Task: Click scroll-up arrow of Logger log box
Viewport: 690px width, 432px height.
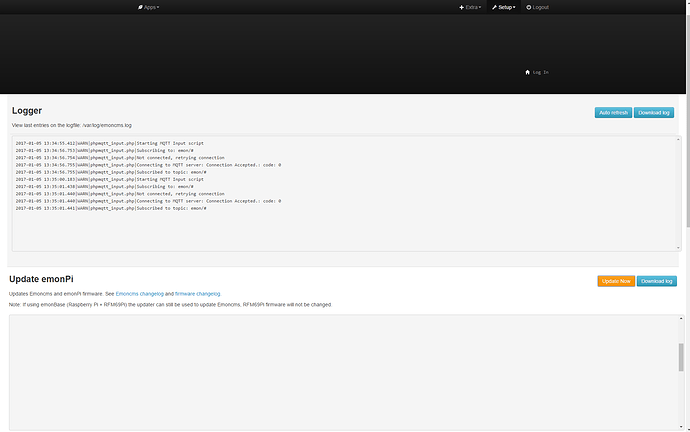Action: (x=678, y=139)
